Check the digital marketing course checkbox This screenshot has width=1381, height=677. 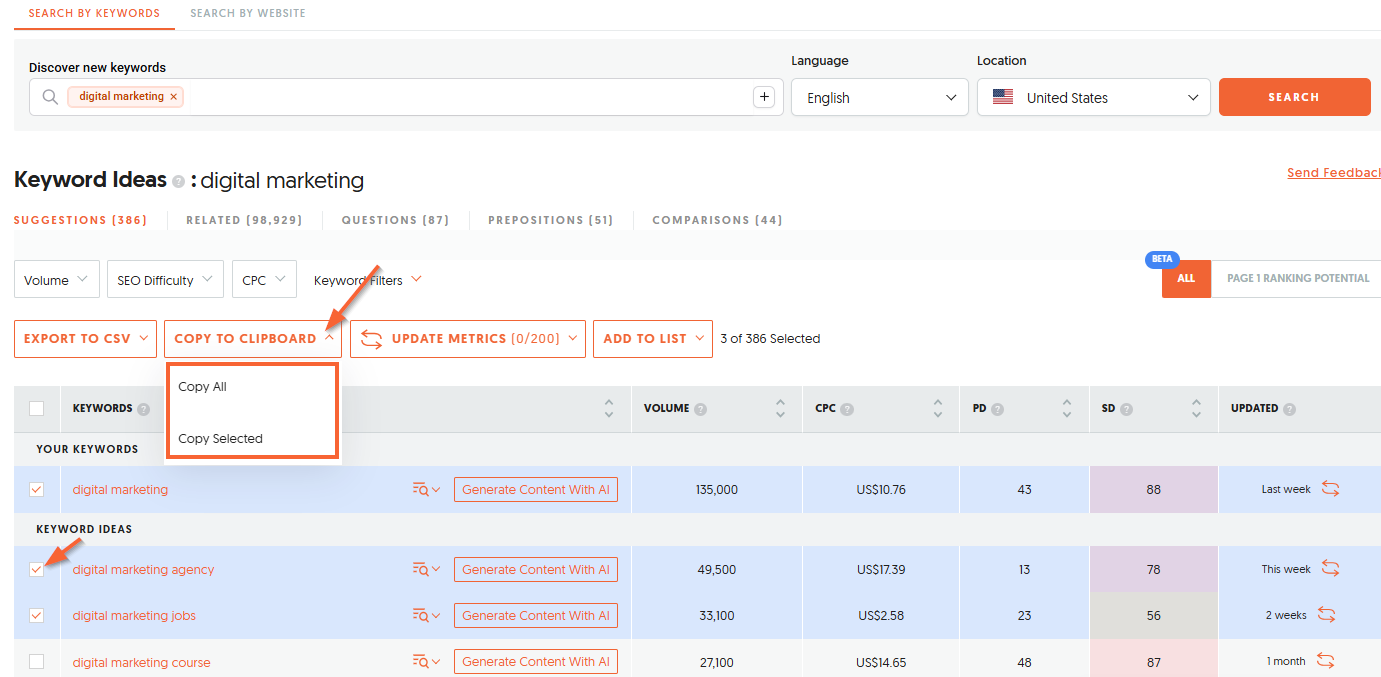pos(37,662)
